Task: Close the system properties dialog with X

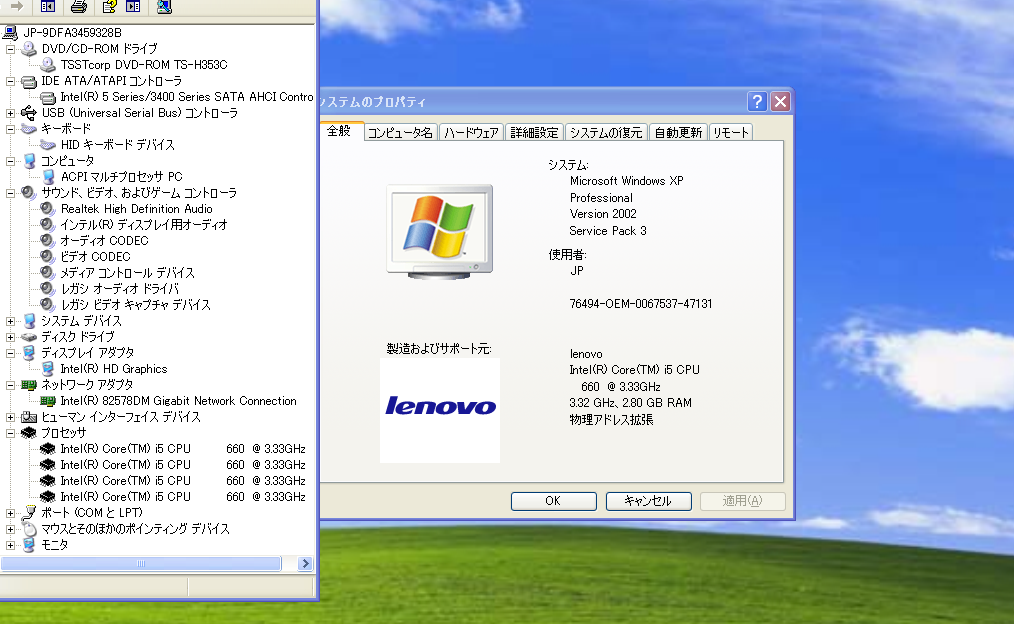Action: point(781,102)
